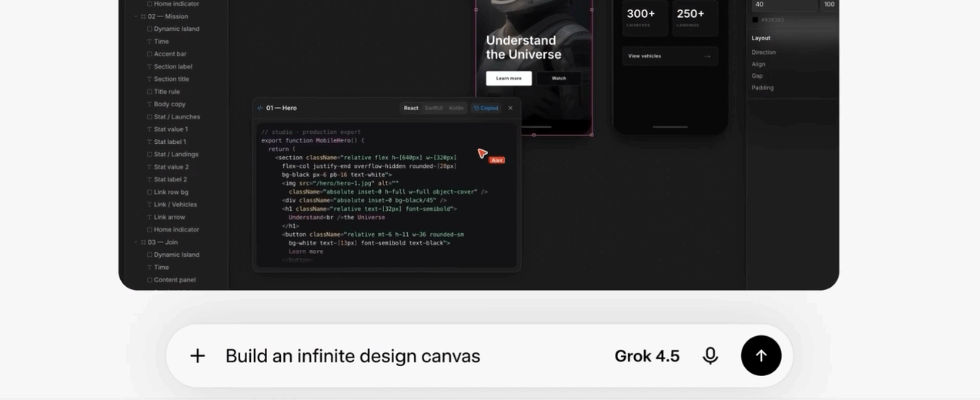980x400 pixels.
Task: Click the Gap property label
Action: pyautogui.click(x=757, y=76)
